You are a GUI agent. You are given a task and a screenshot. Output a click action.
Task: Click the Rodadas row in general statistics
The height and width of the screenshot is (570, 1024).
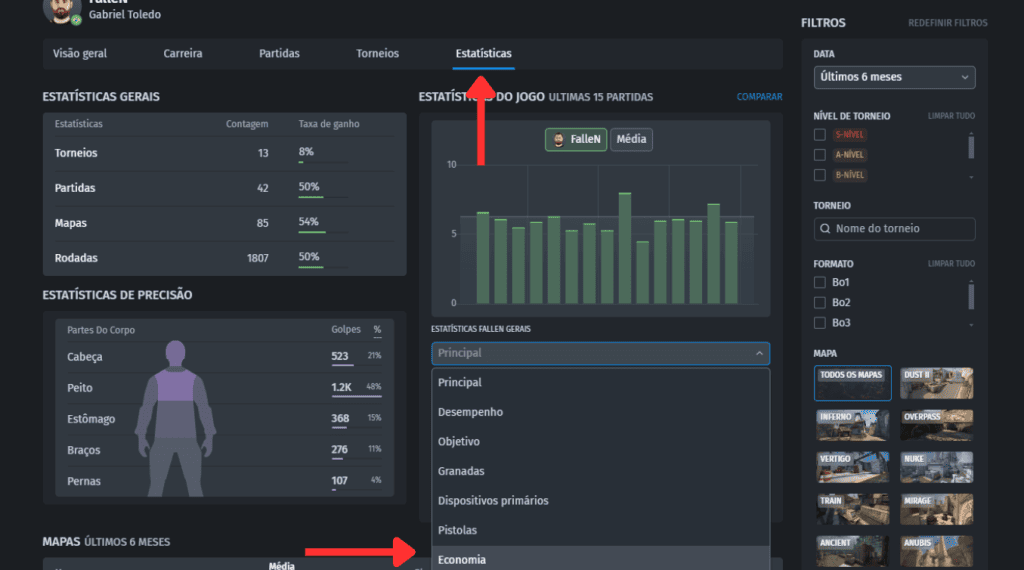tap(224, 258)
